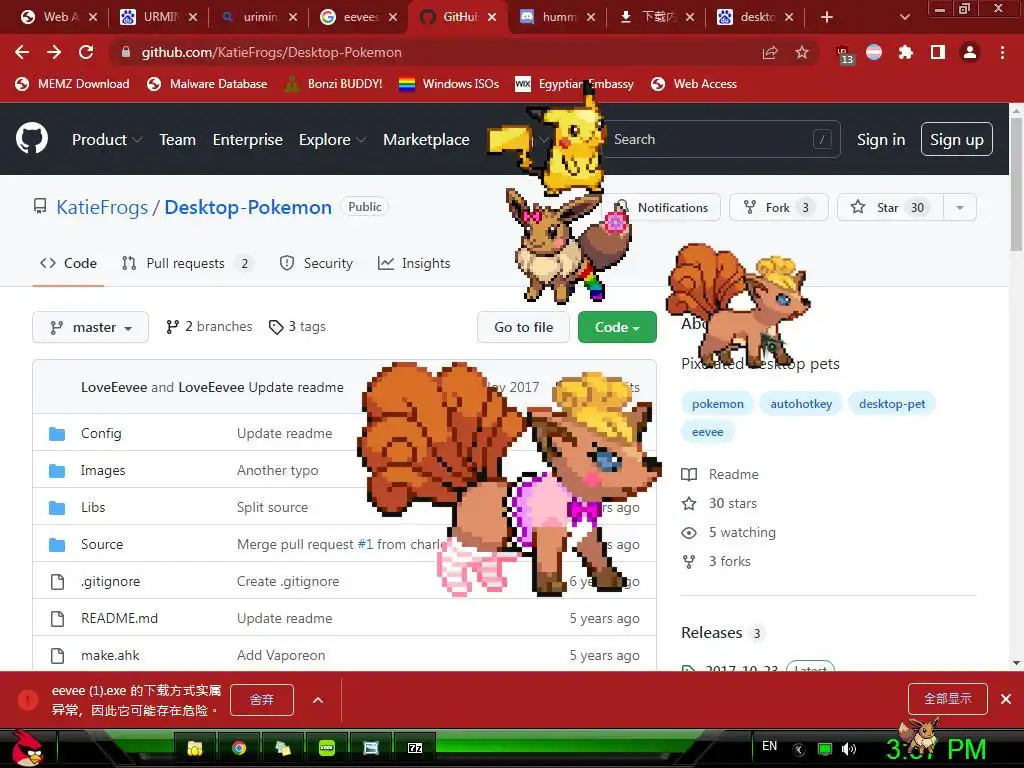
Task: Select the Code repository tab
Action: 69,263
